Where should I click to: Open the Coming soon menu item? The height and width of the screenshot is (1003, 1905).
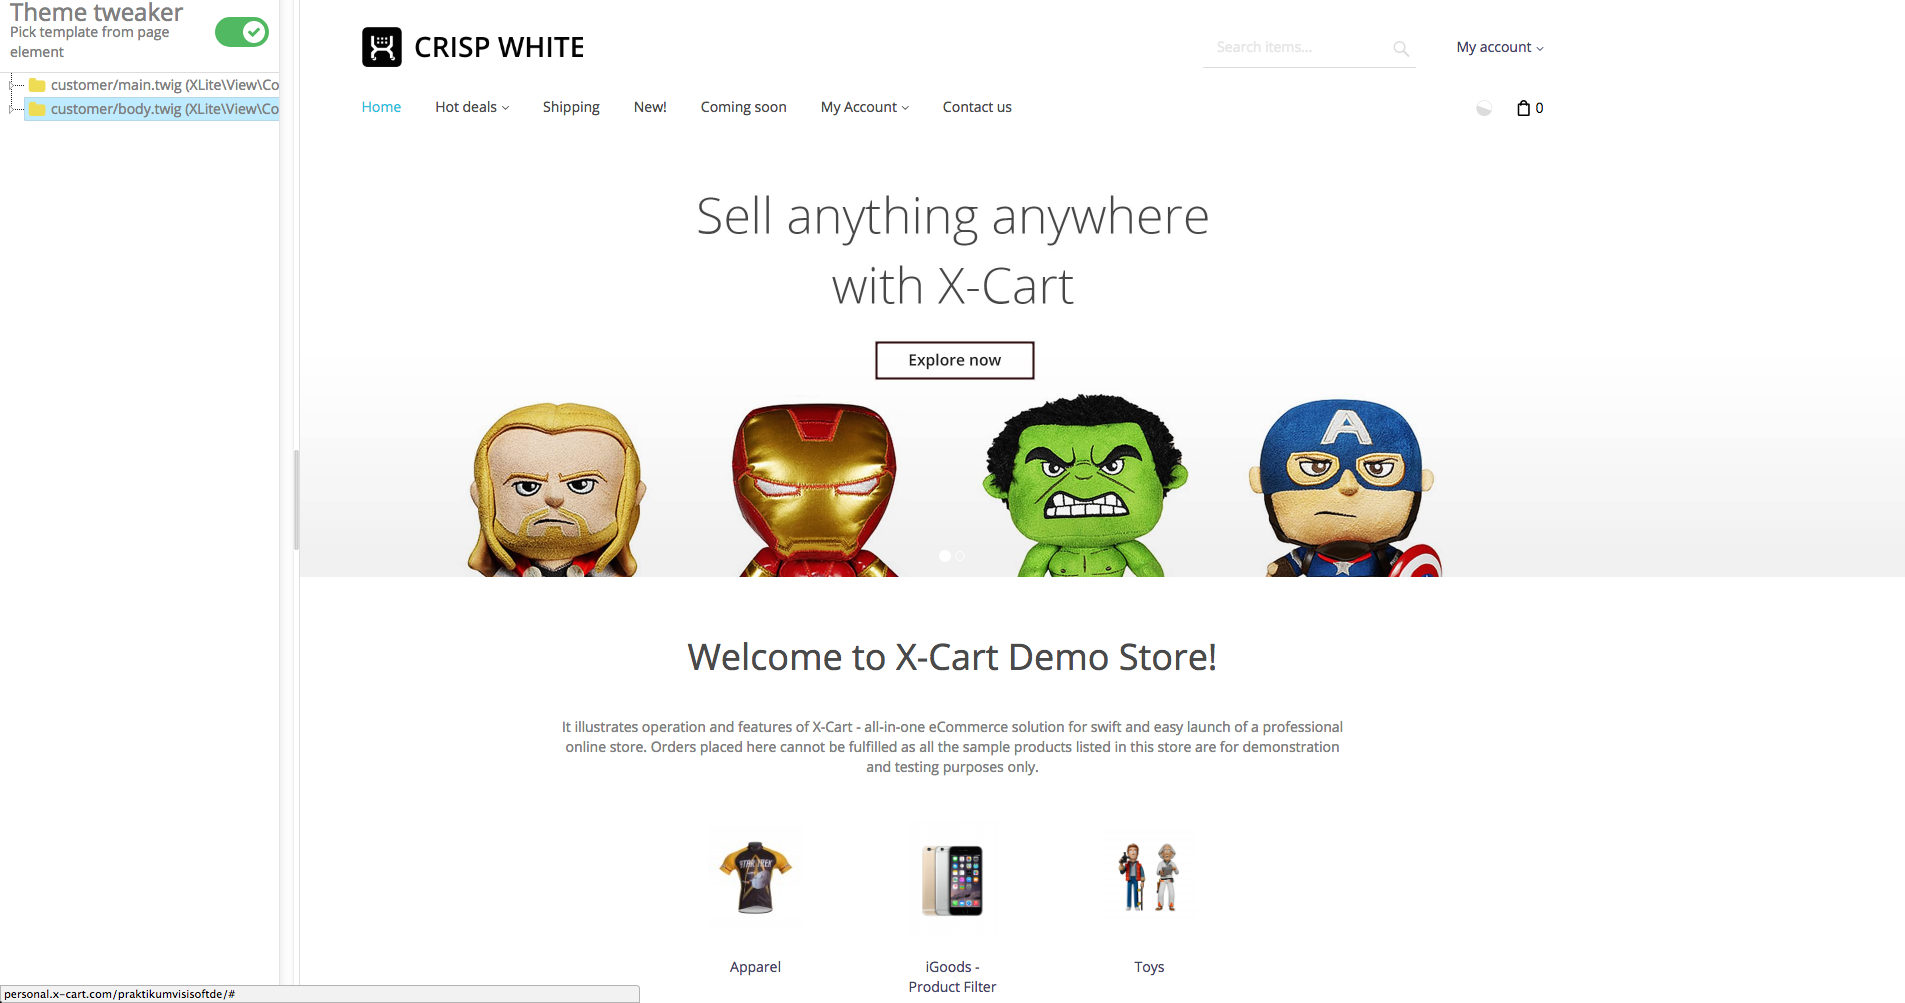tap(743, 107)
